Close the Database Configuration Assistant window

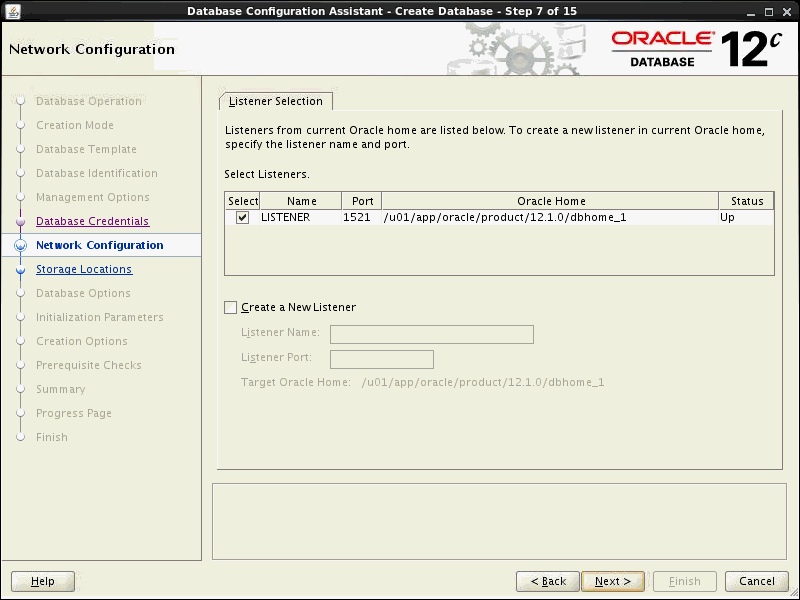click(787, 12)
